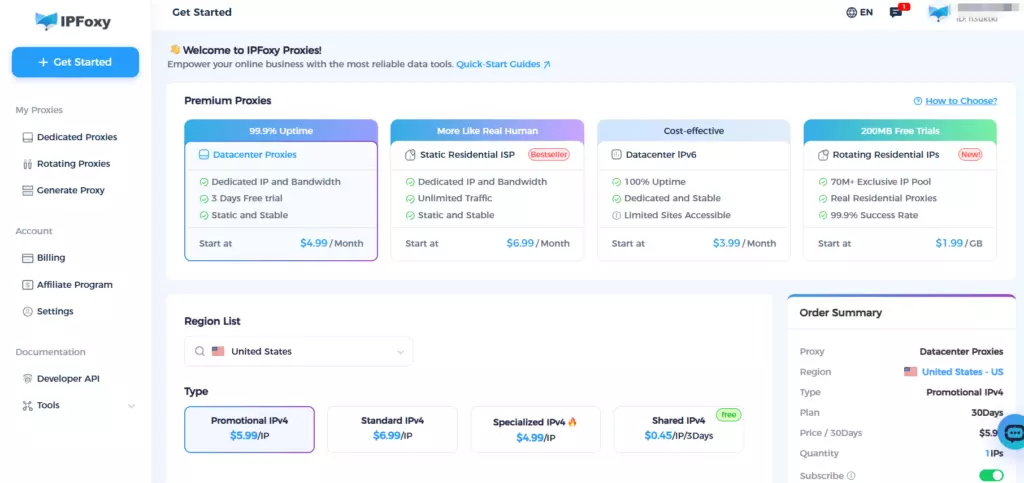Open the notifications message icon
Viewport: 1024px width, 483px height.
pos(895,13)
